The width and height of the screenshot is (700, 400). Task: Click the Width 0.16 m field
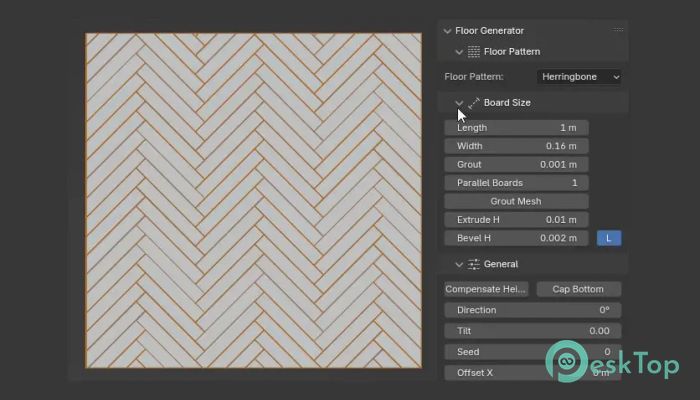[516, 146]
